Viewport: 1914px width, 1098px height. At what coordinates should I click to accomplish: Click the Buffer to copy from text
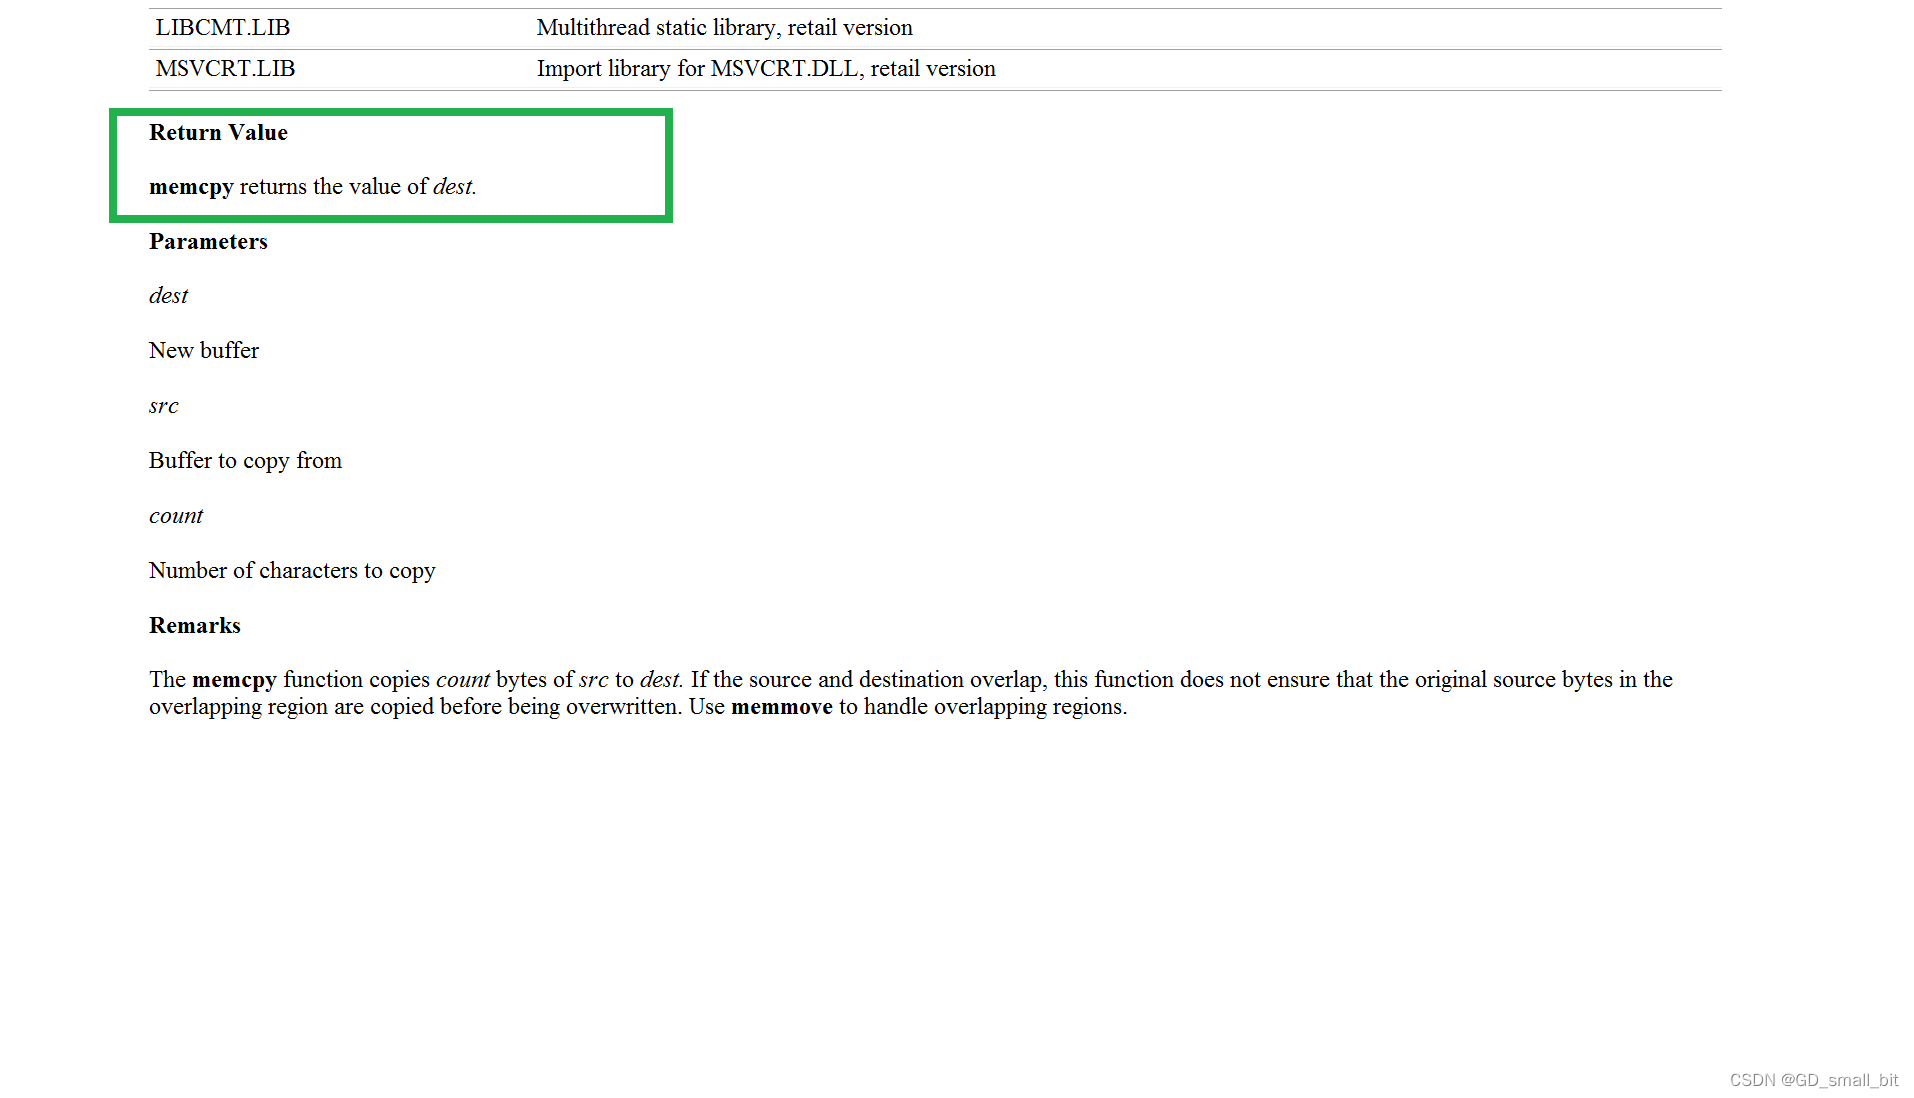(x=245, y=460)
